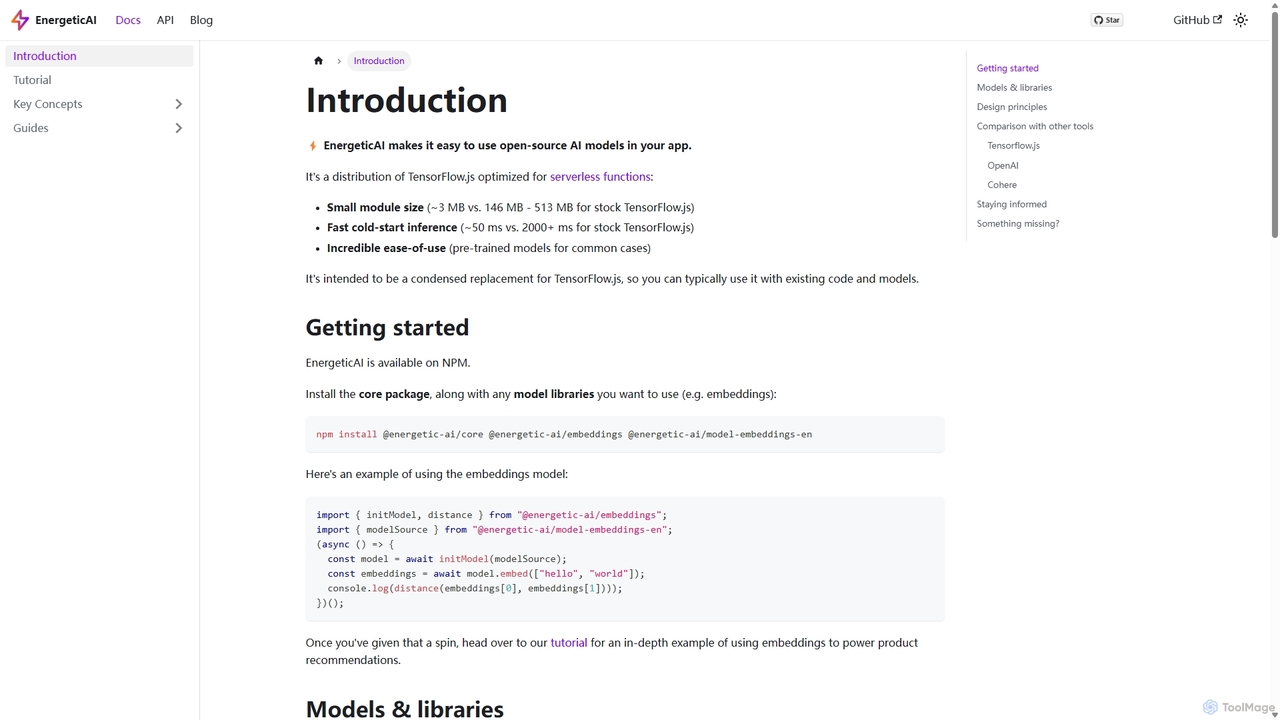Expand the Guides sidebar chevron
1280x720 pixels.
coord(179,128)
